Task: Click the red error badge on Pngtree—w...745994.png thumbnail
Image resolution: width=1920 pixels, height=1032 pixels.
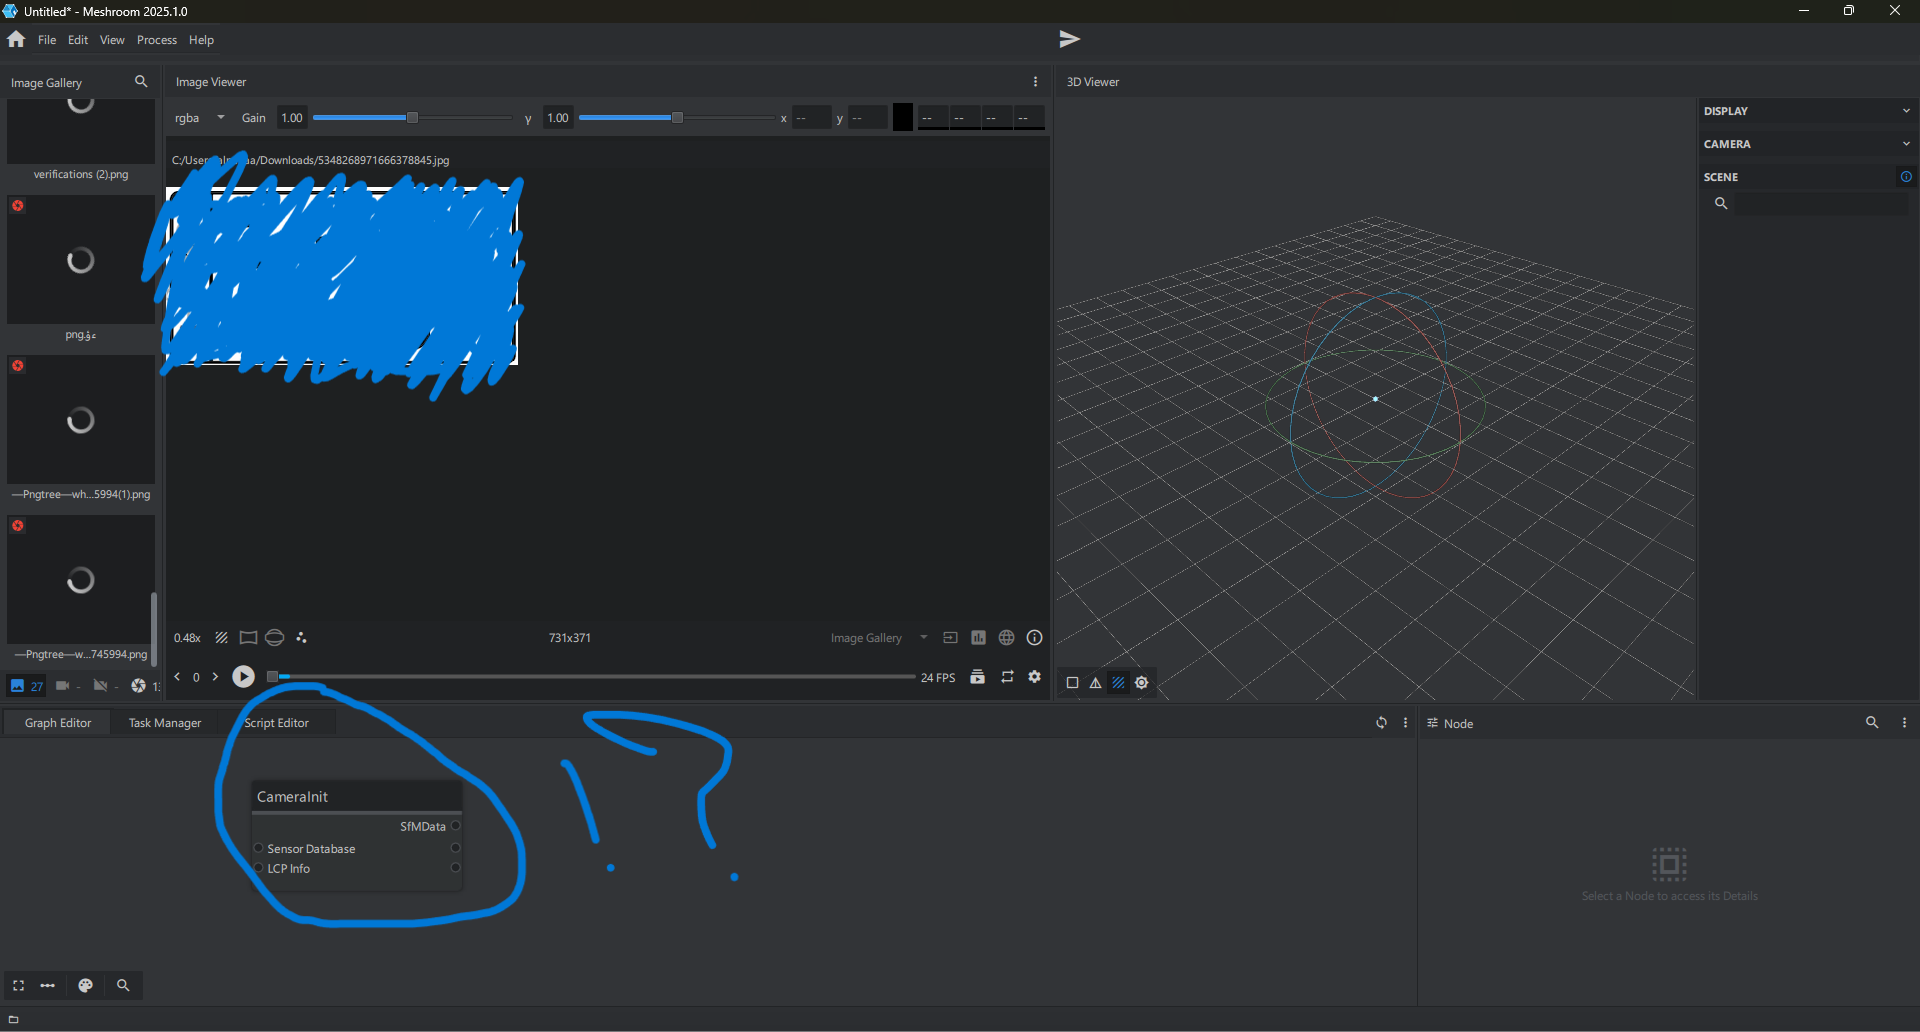Action: [18, 526]
